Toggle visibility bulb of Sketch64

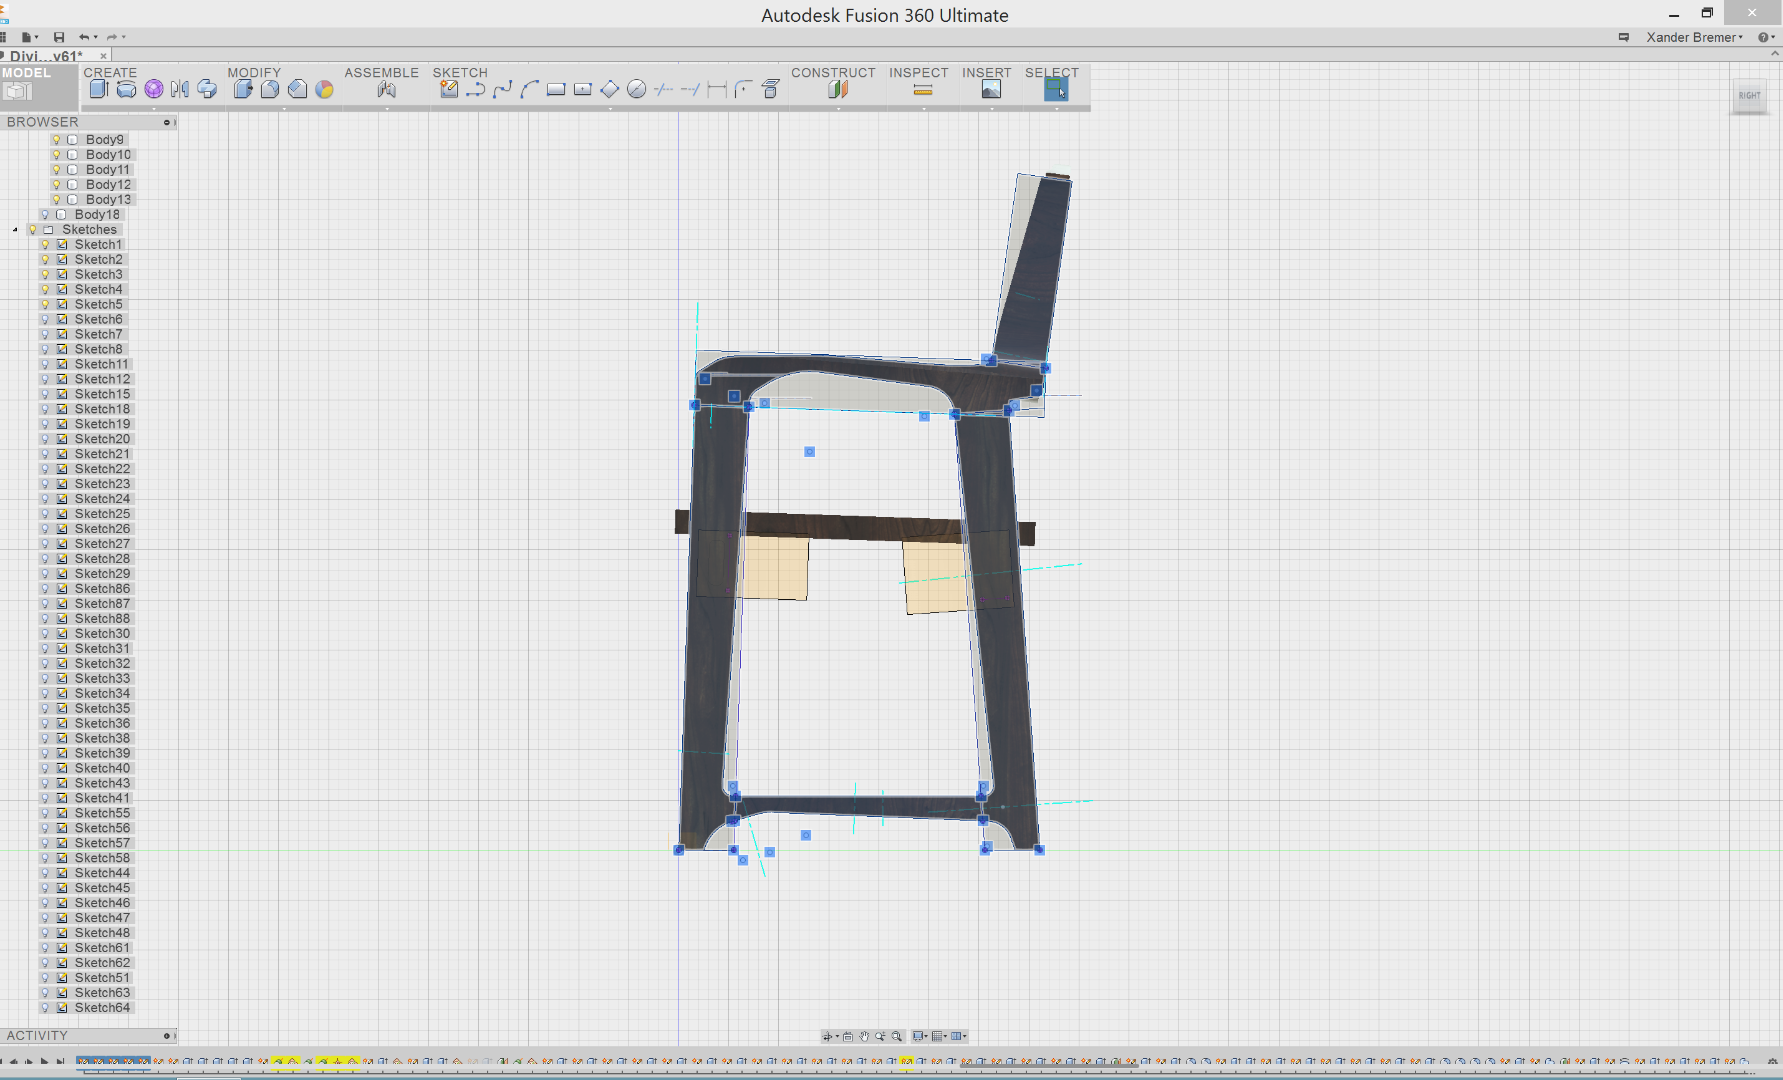tap(45, 1008)
